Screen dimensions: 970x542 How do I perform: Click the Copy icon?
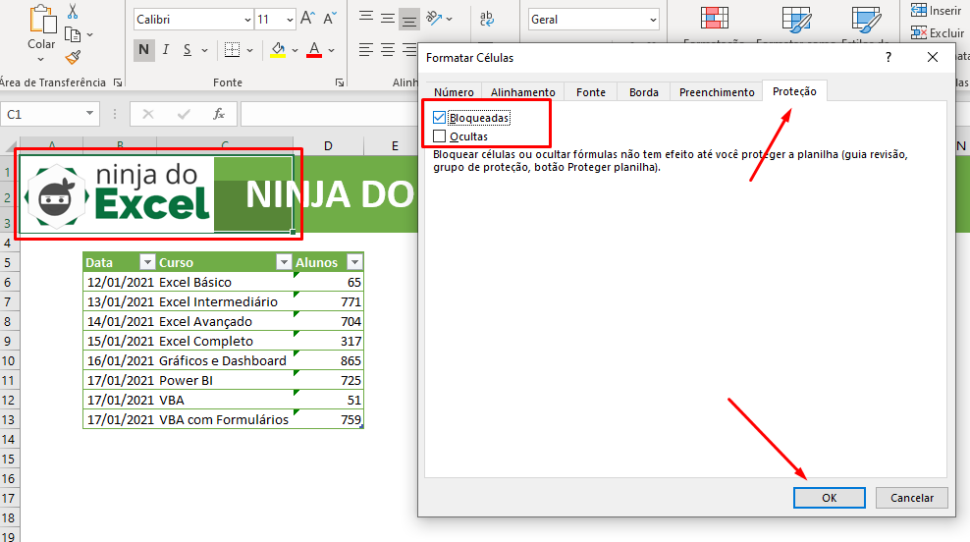[72, 35]
